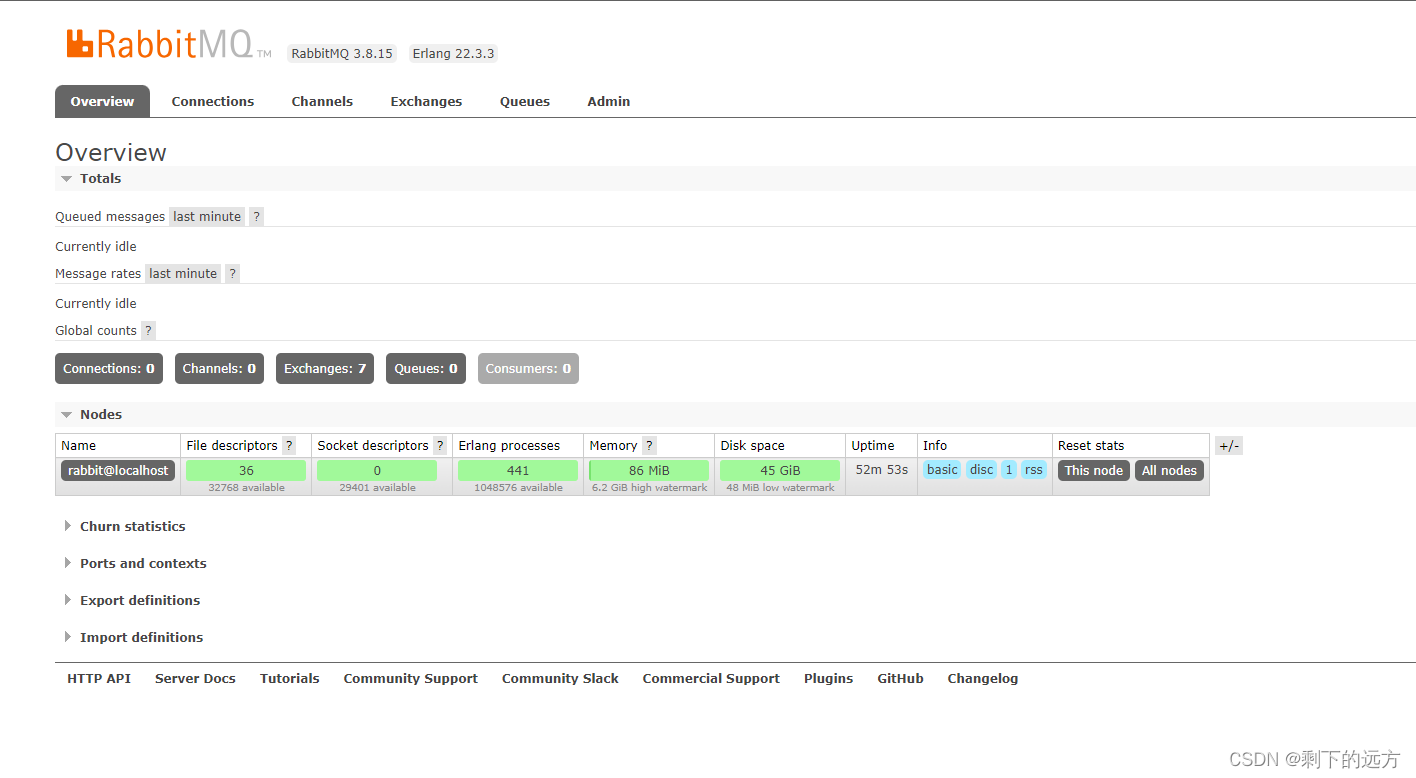Click the Uptime column header
Viewport: 1416px width, 778px height.
click(873, 445)
